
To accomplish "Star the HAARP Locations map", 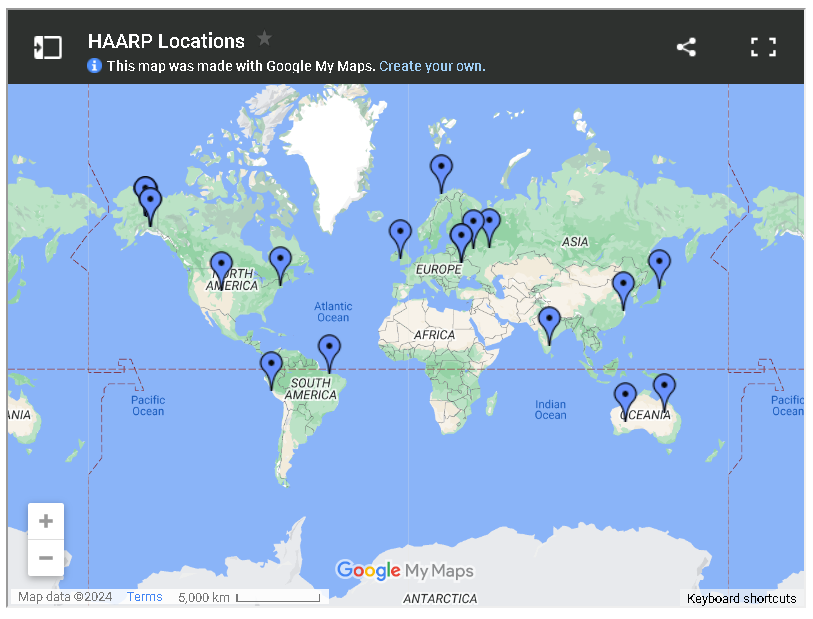I will coord(264,39).
